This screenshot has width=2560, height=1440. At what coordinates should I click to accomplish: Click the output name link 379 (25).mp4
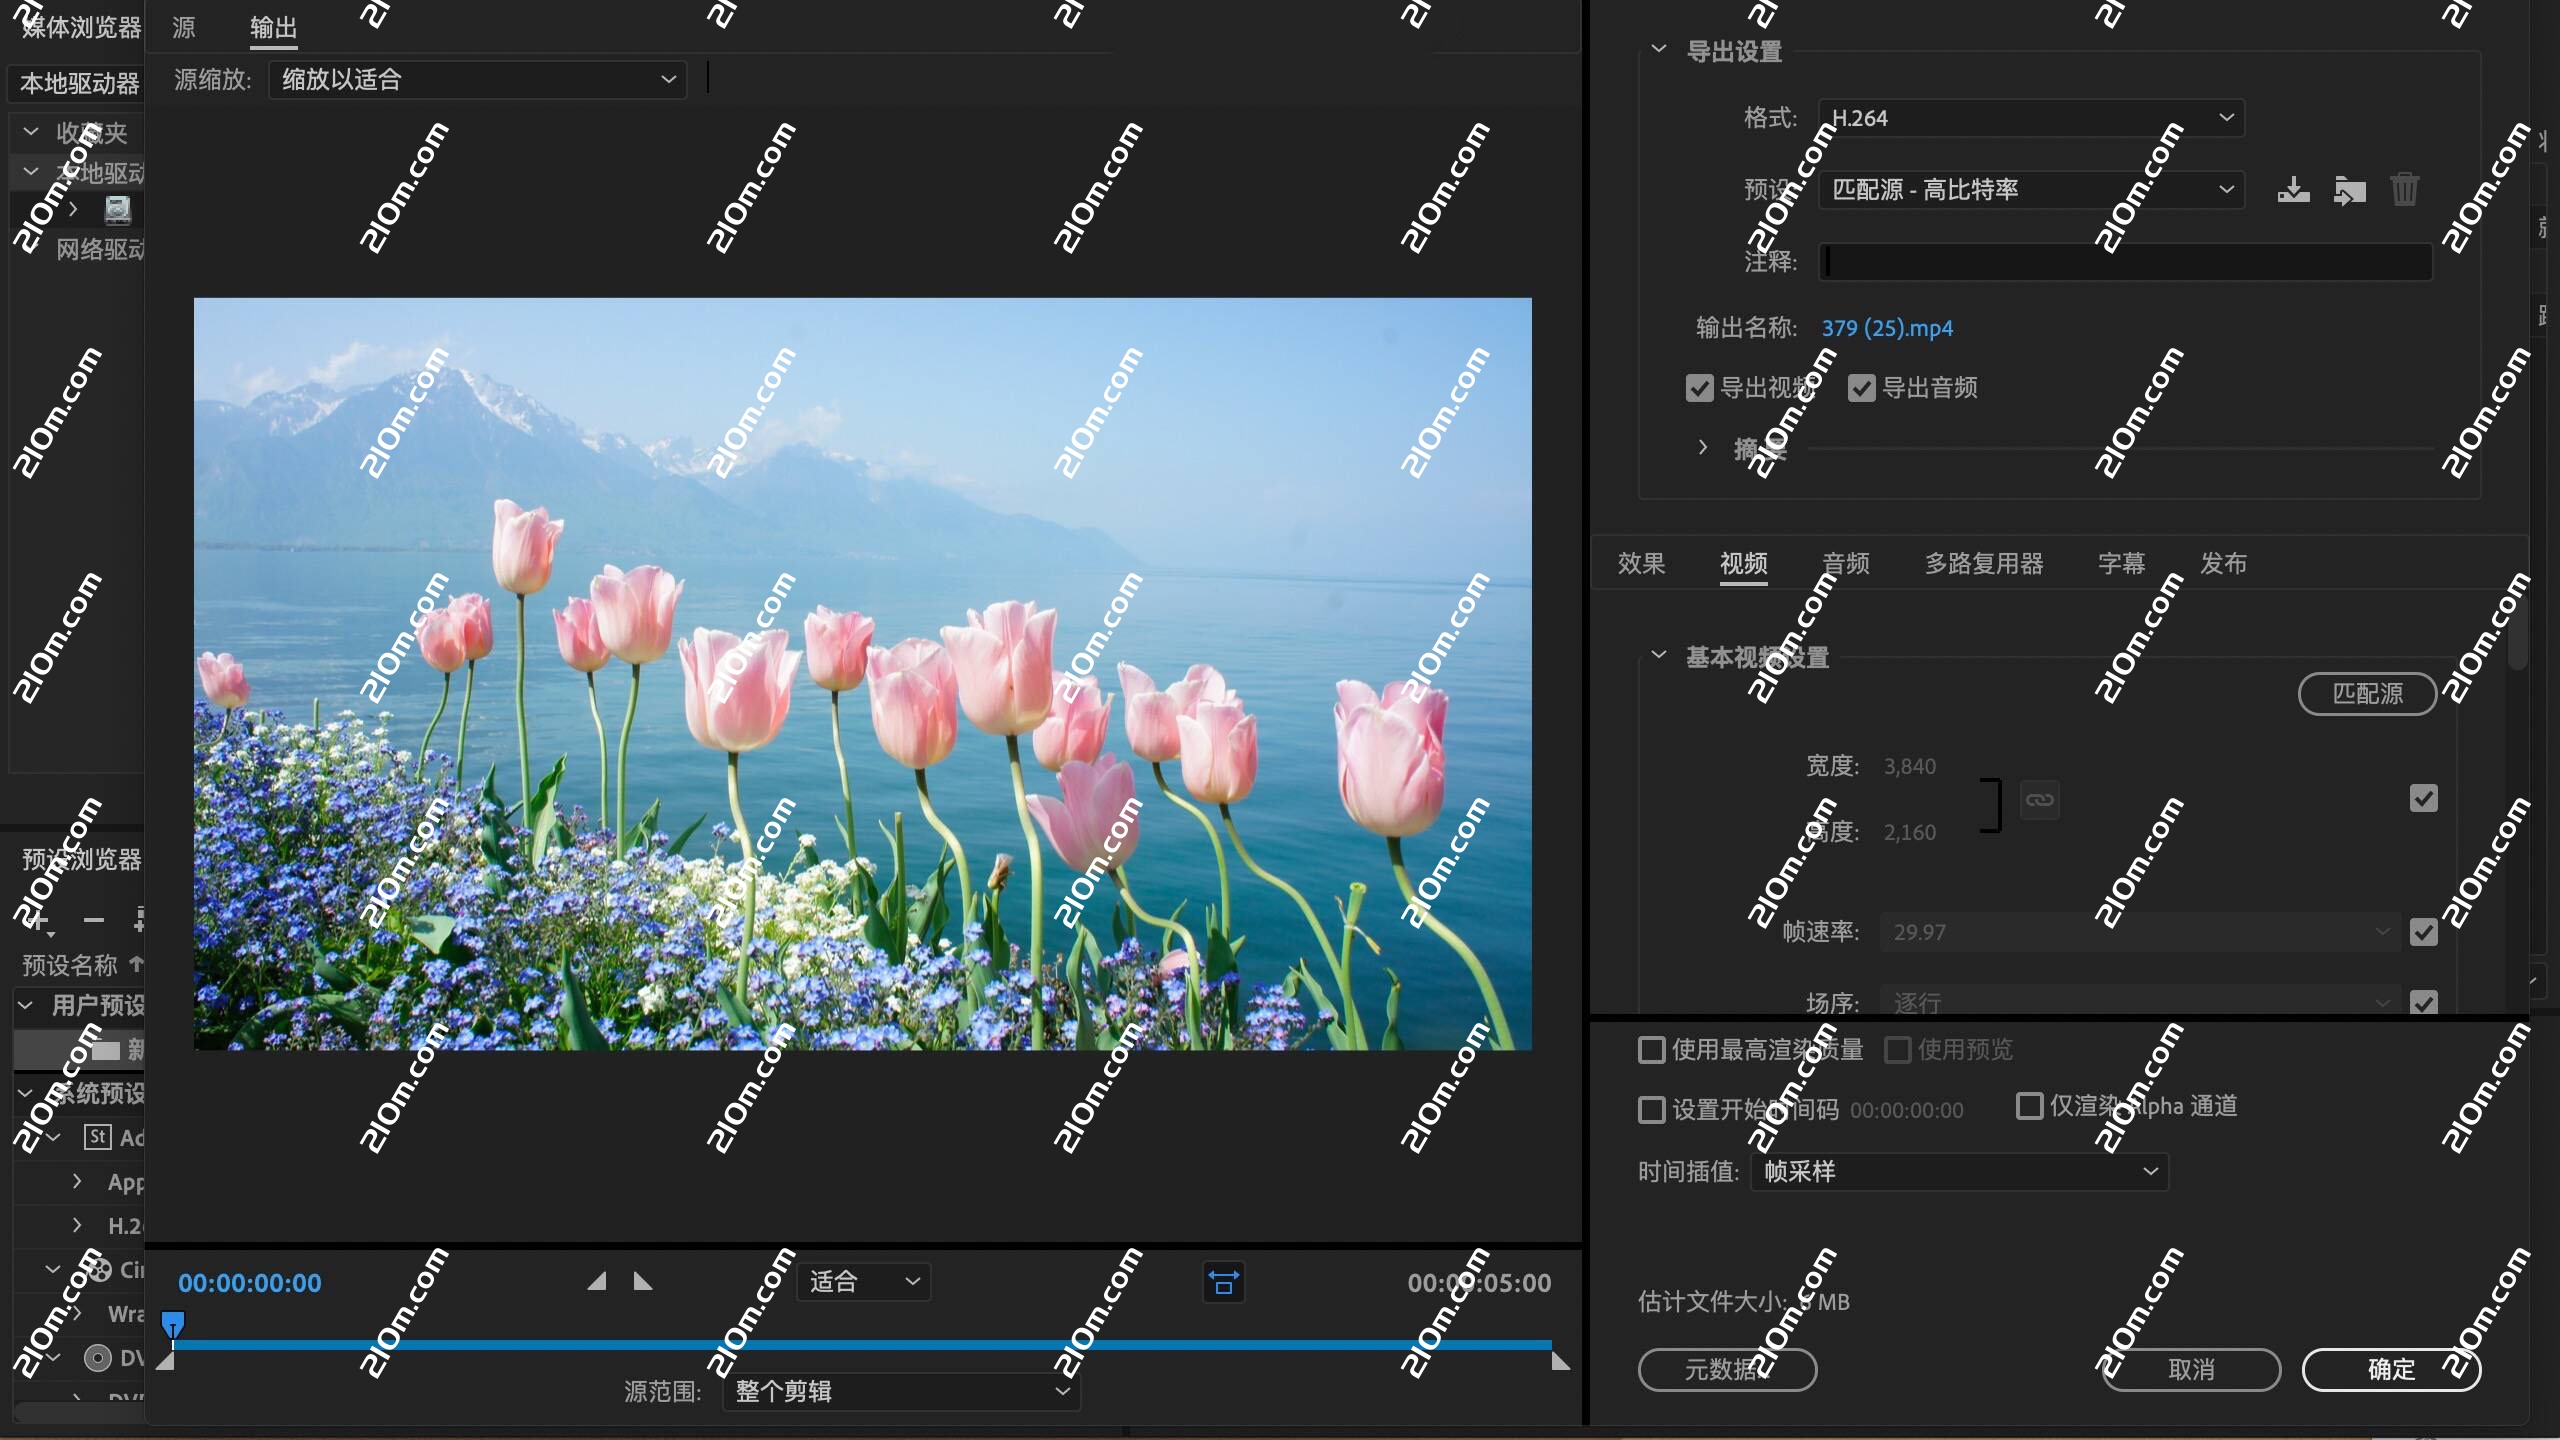coord(1886,328)
